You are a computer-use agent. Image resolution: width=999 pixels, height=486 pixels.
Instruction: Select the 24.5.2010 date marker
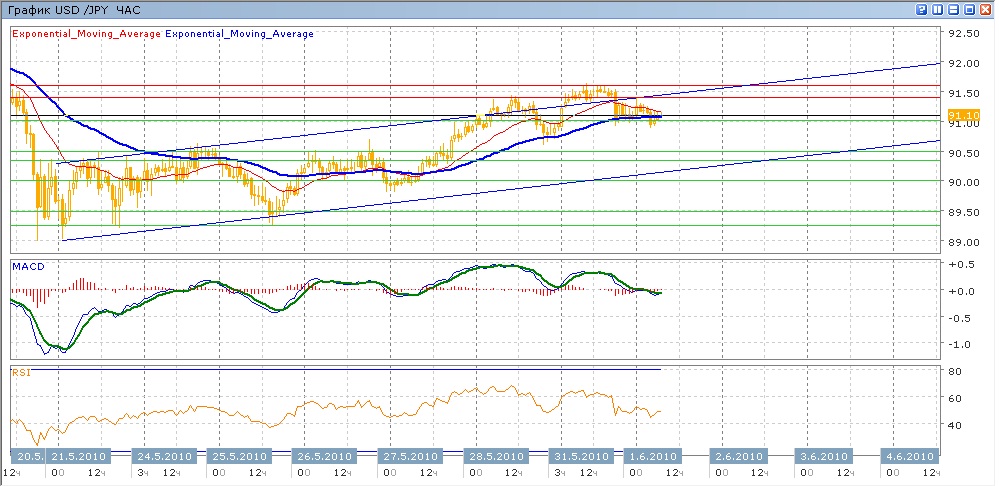pyautogui.click(x=162, y=456)
